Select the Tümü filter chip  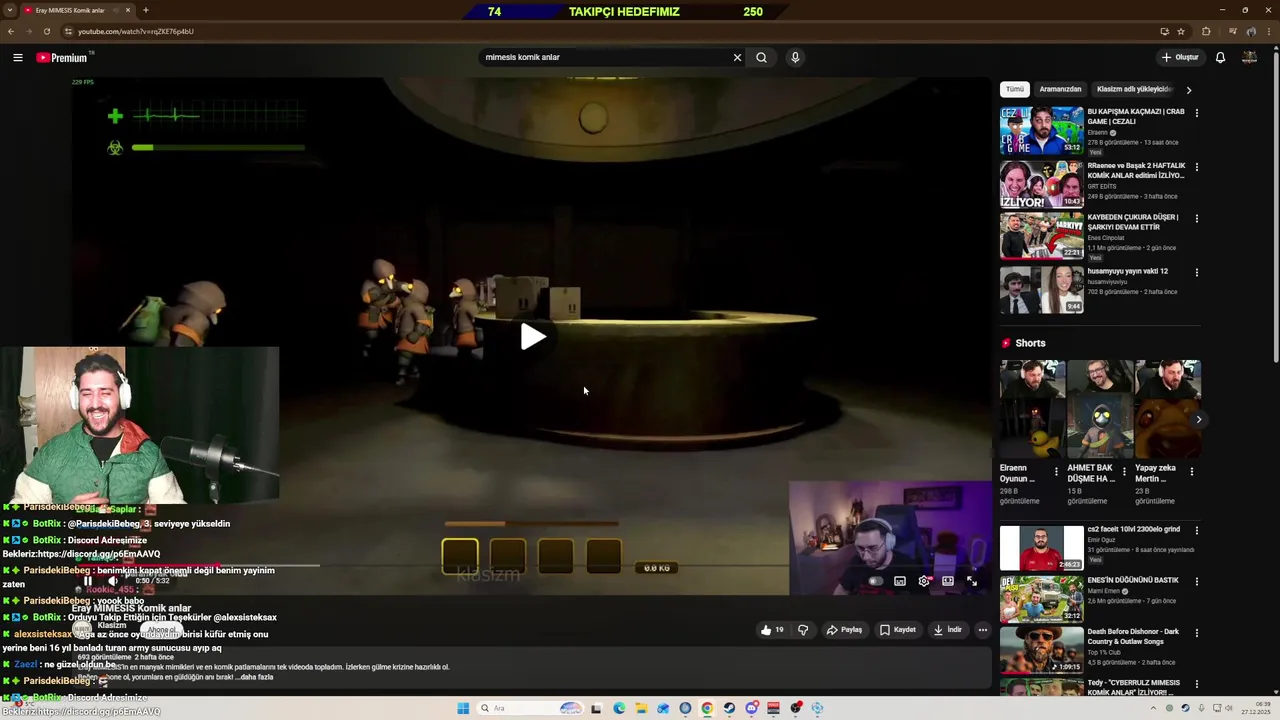point(1014,89)
